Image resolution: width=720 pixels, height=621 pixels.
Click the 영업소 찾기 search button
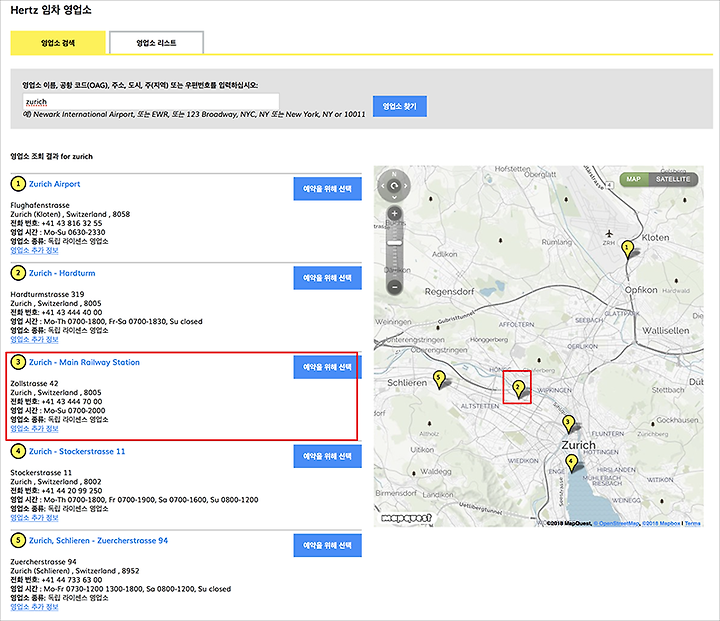point(399,106)
